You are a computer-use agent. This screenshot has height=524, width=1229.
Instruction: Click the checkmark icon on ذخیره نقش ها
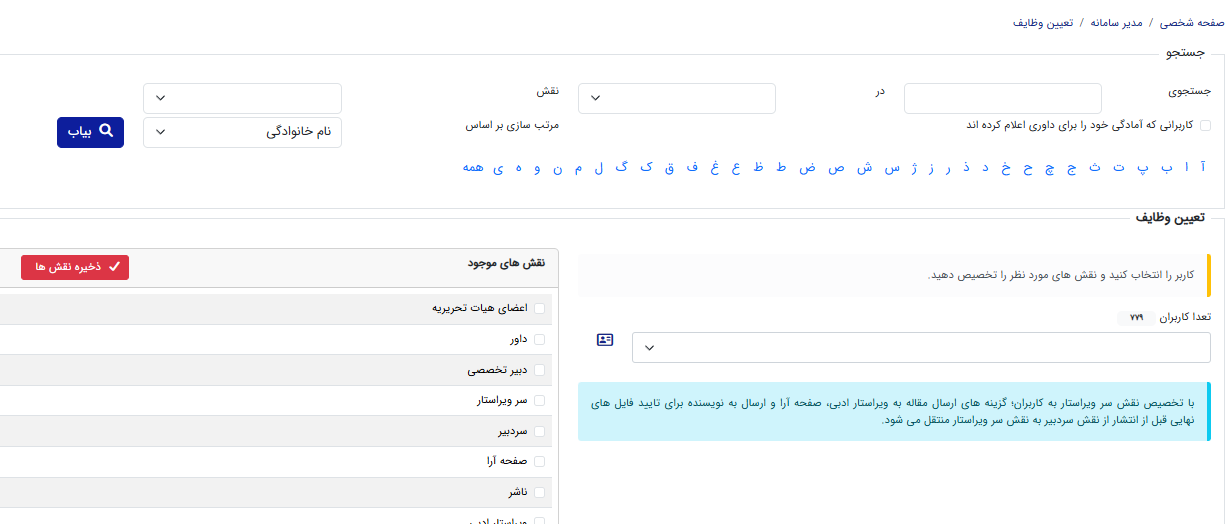click(x=114, y=267)
